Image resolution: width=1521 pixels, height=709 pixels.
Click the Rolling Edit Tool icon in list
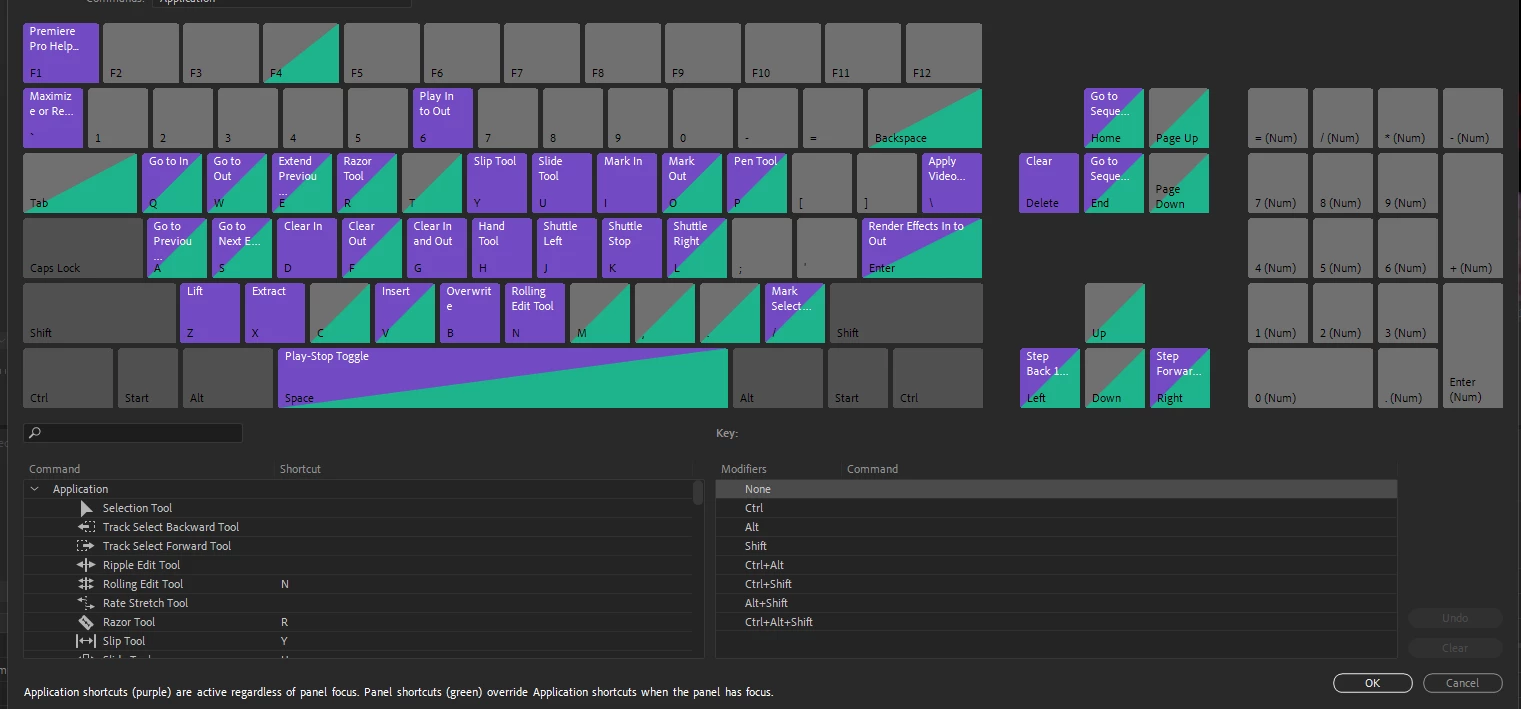coord(86,584)
